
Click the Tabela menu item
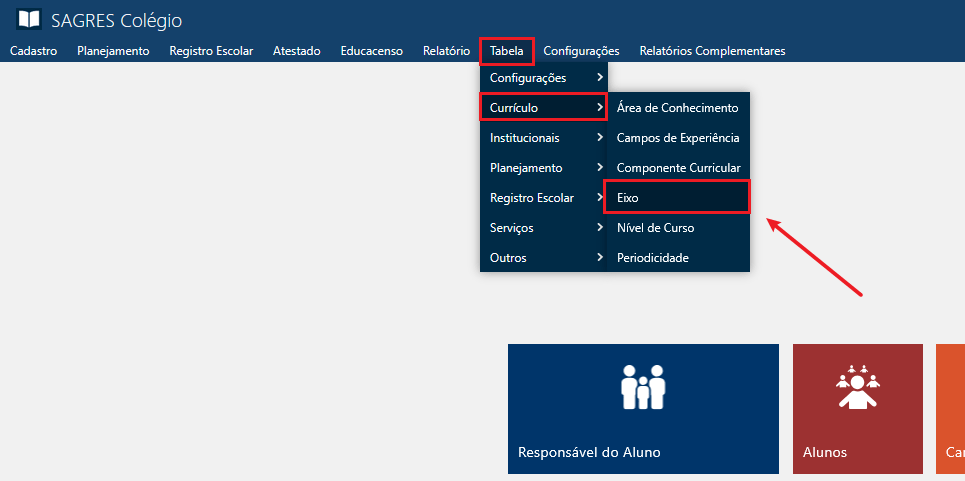(x=506, y=51)
